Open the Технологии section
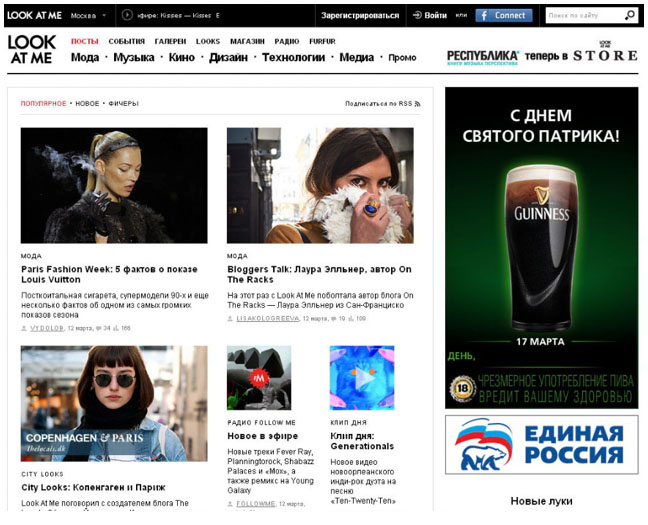Viewport: 648px width, 525px height. 293,58
